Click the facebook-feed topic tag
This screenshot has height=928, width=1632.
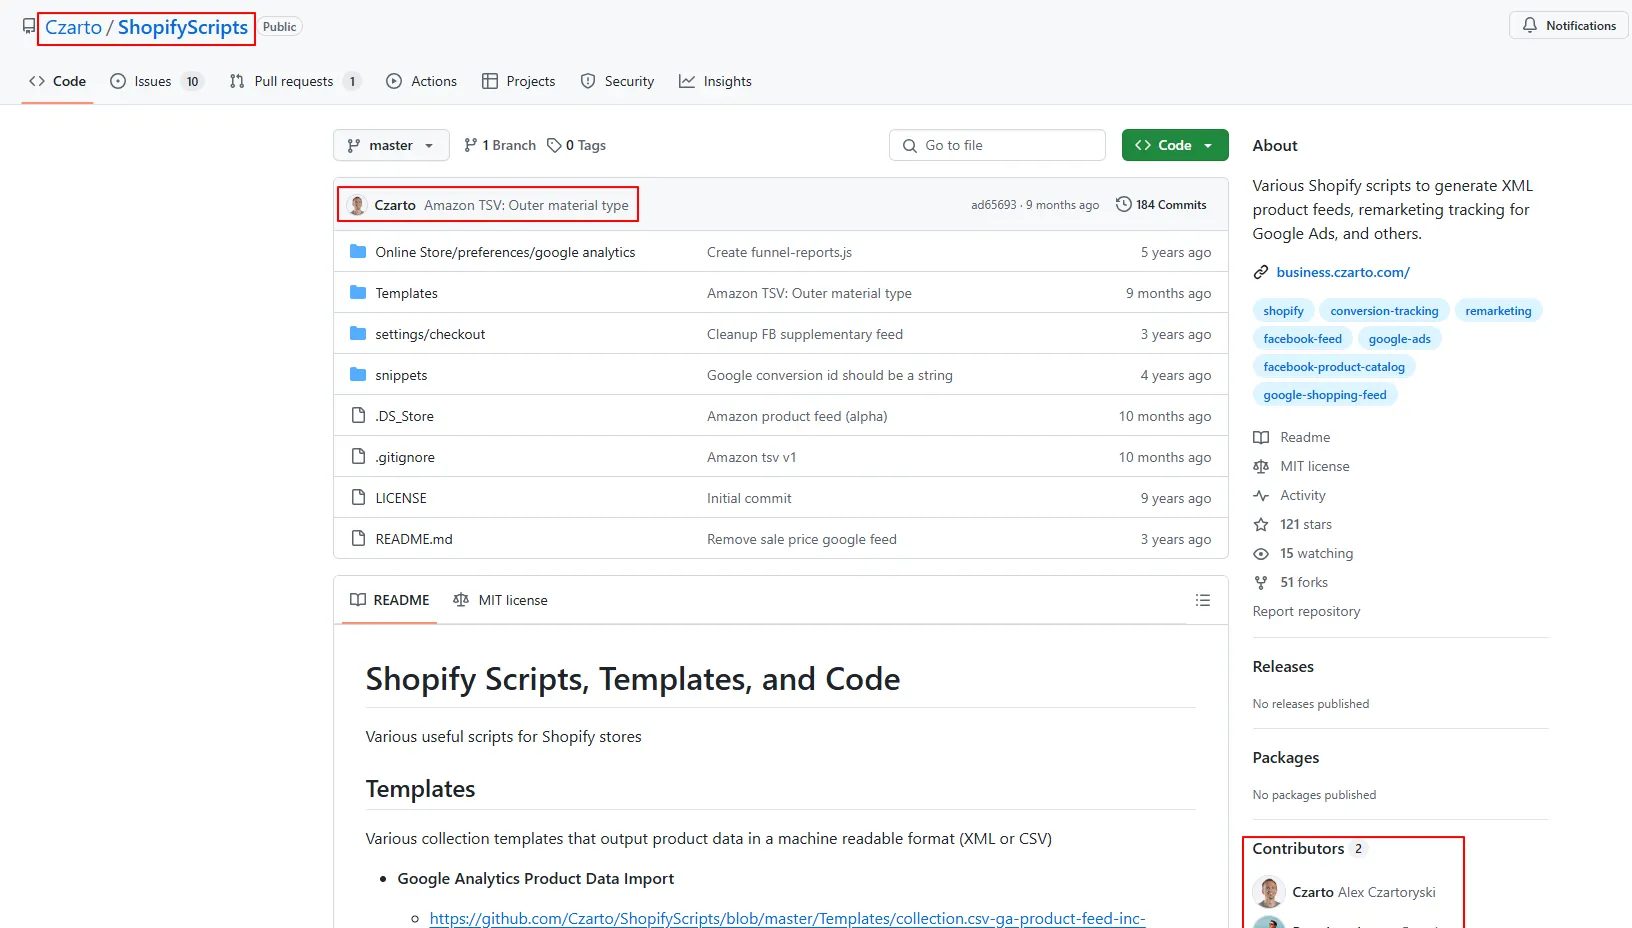pyautogui.click(x=1302, y=339)
